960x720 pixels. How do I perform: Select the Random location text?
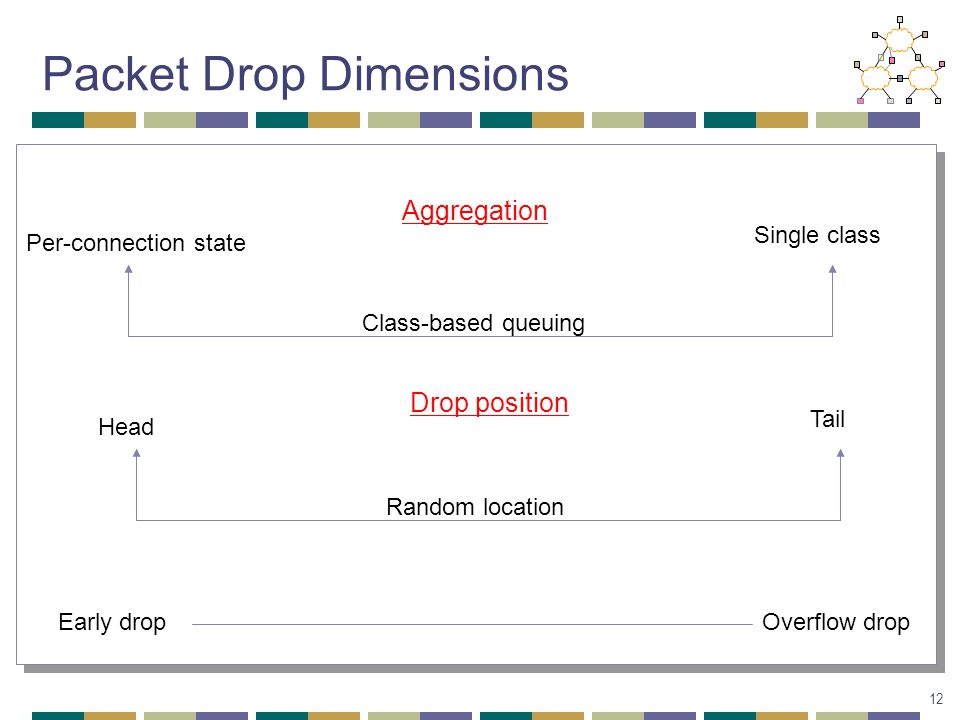point(474,507)
